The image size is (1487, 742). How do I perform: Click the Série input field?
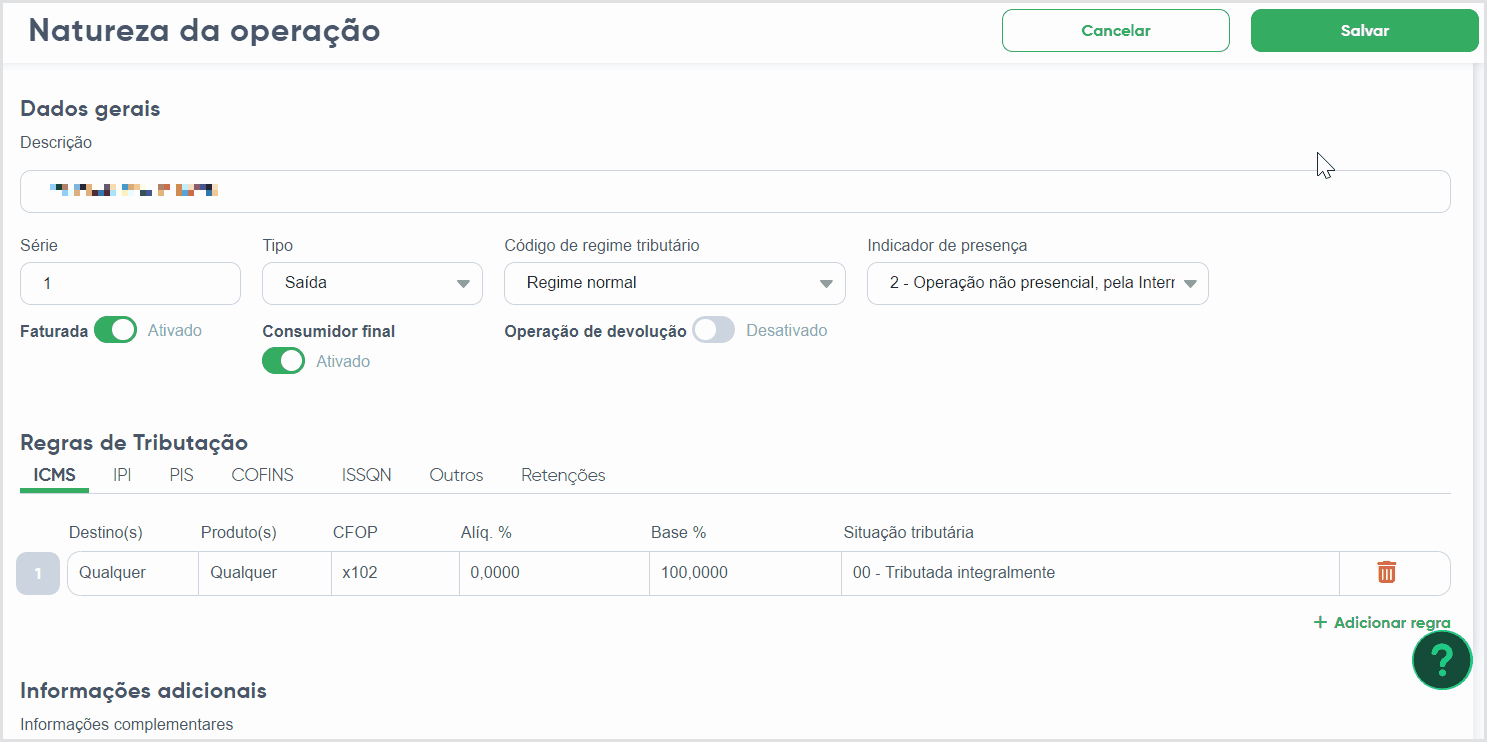(x=130, y=283)
